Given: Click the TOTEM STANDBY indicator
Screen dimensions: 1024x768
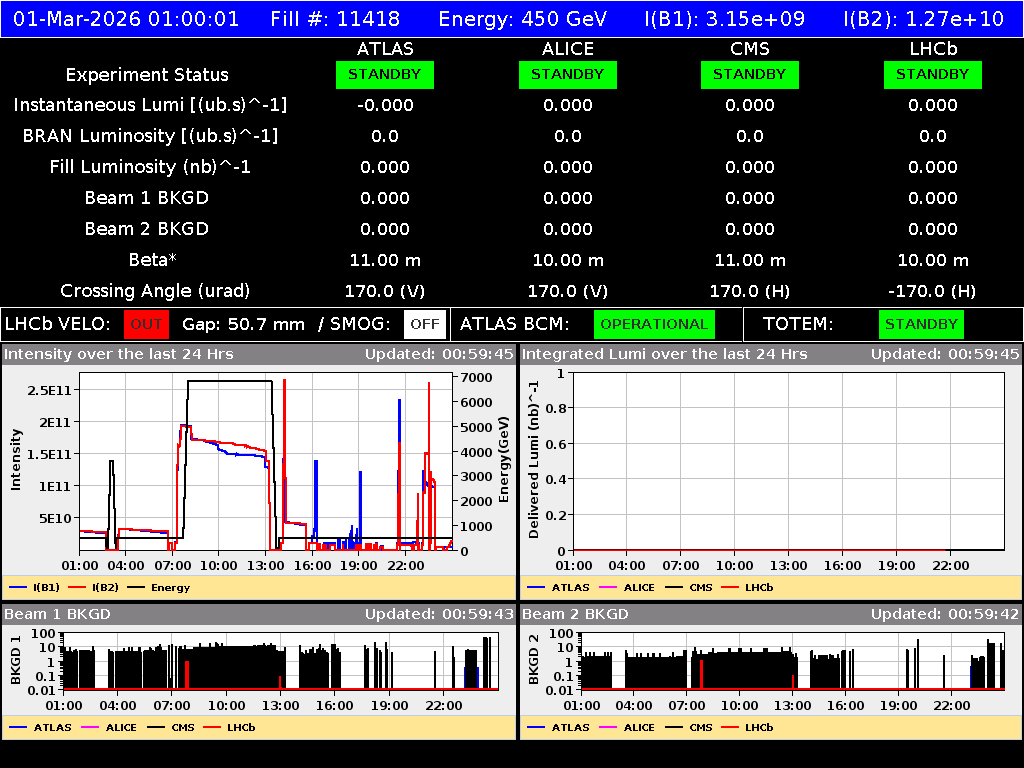Looking at the screenshot, I should tap(920, 324).
